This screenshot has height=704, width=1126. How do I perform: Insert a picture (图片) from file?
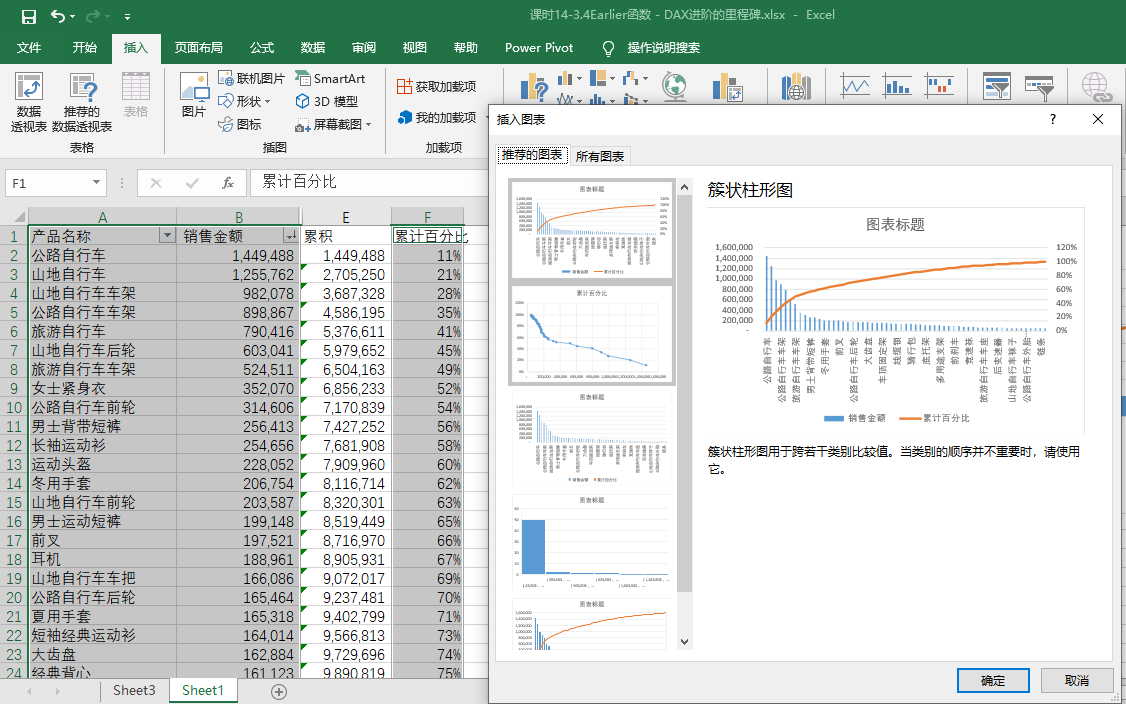tap(194, 95)
